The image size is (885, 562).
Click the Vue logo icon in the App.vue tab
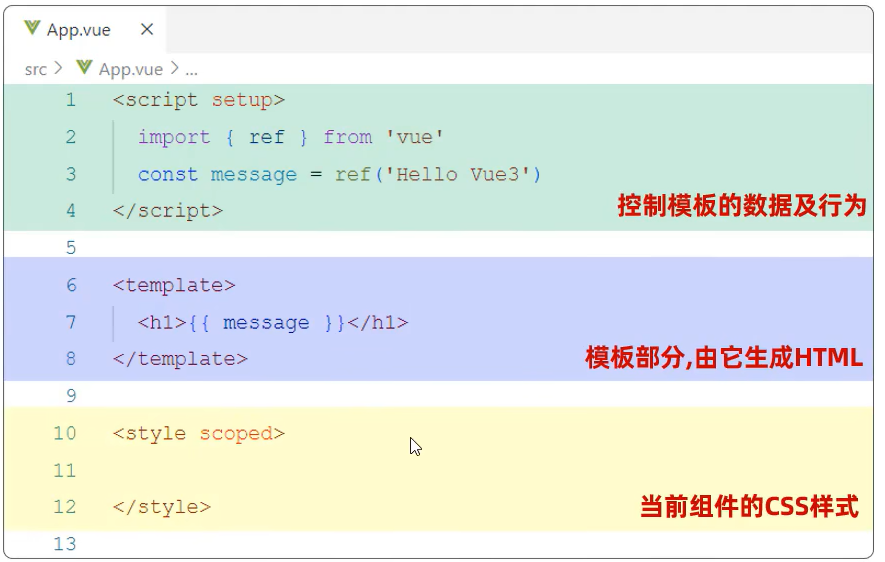[x=32, y=29]
